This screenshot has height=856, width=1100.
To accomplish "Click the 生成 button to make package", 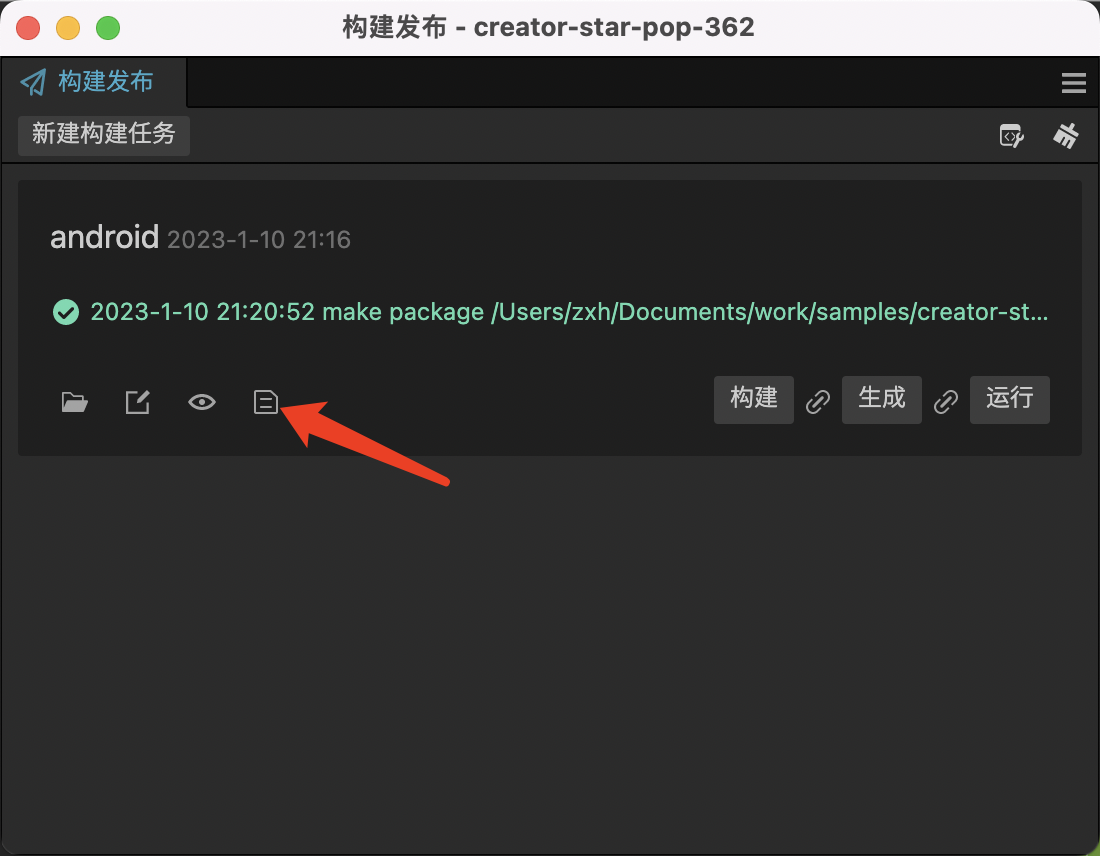I will tap(881, 399).
